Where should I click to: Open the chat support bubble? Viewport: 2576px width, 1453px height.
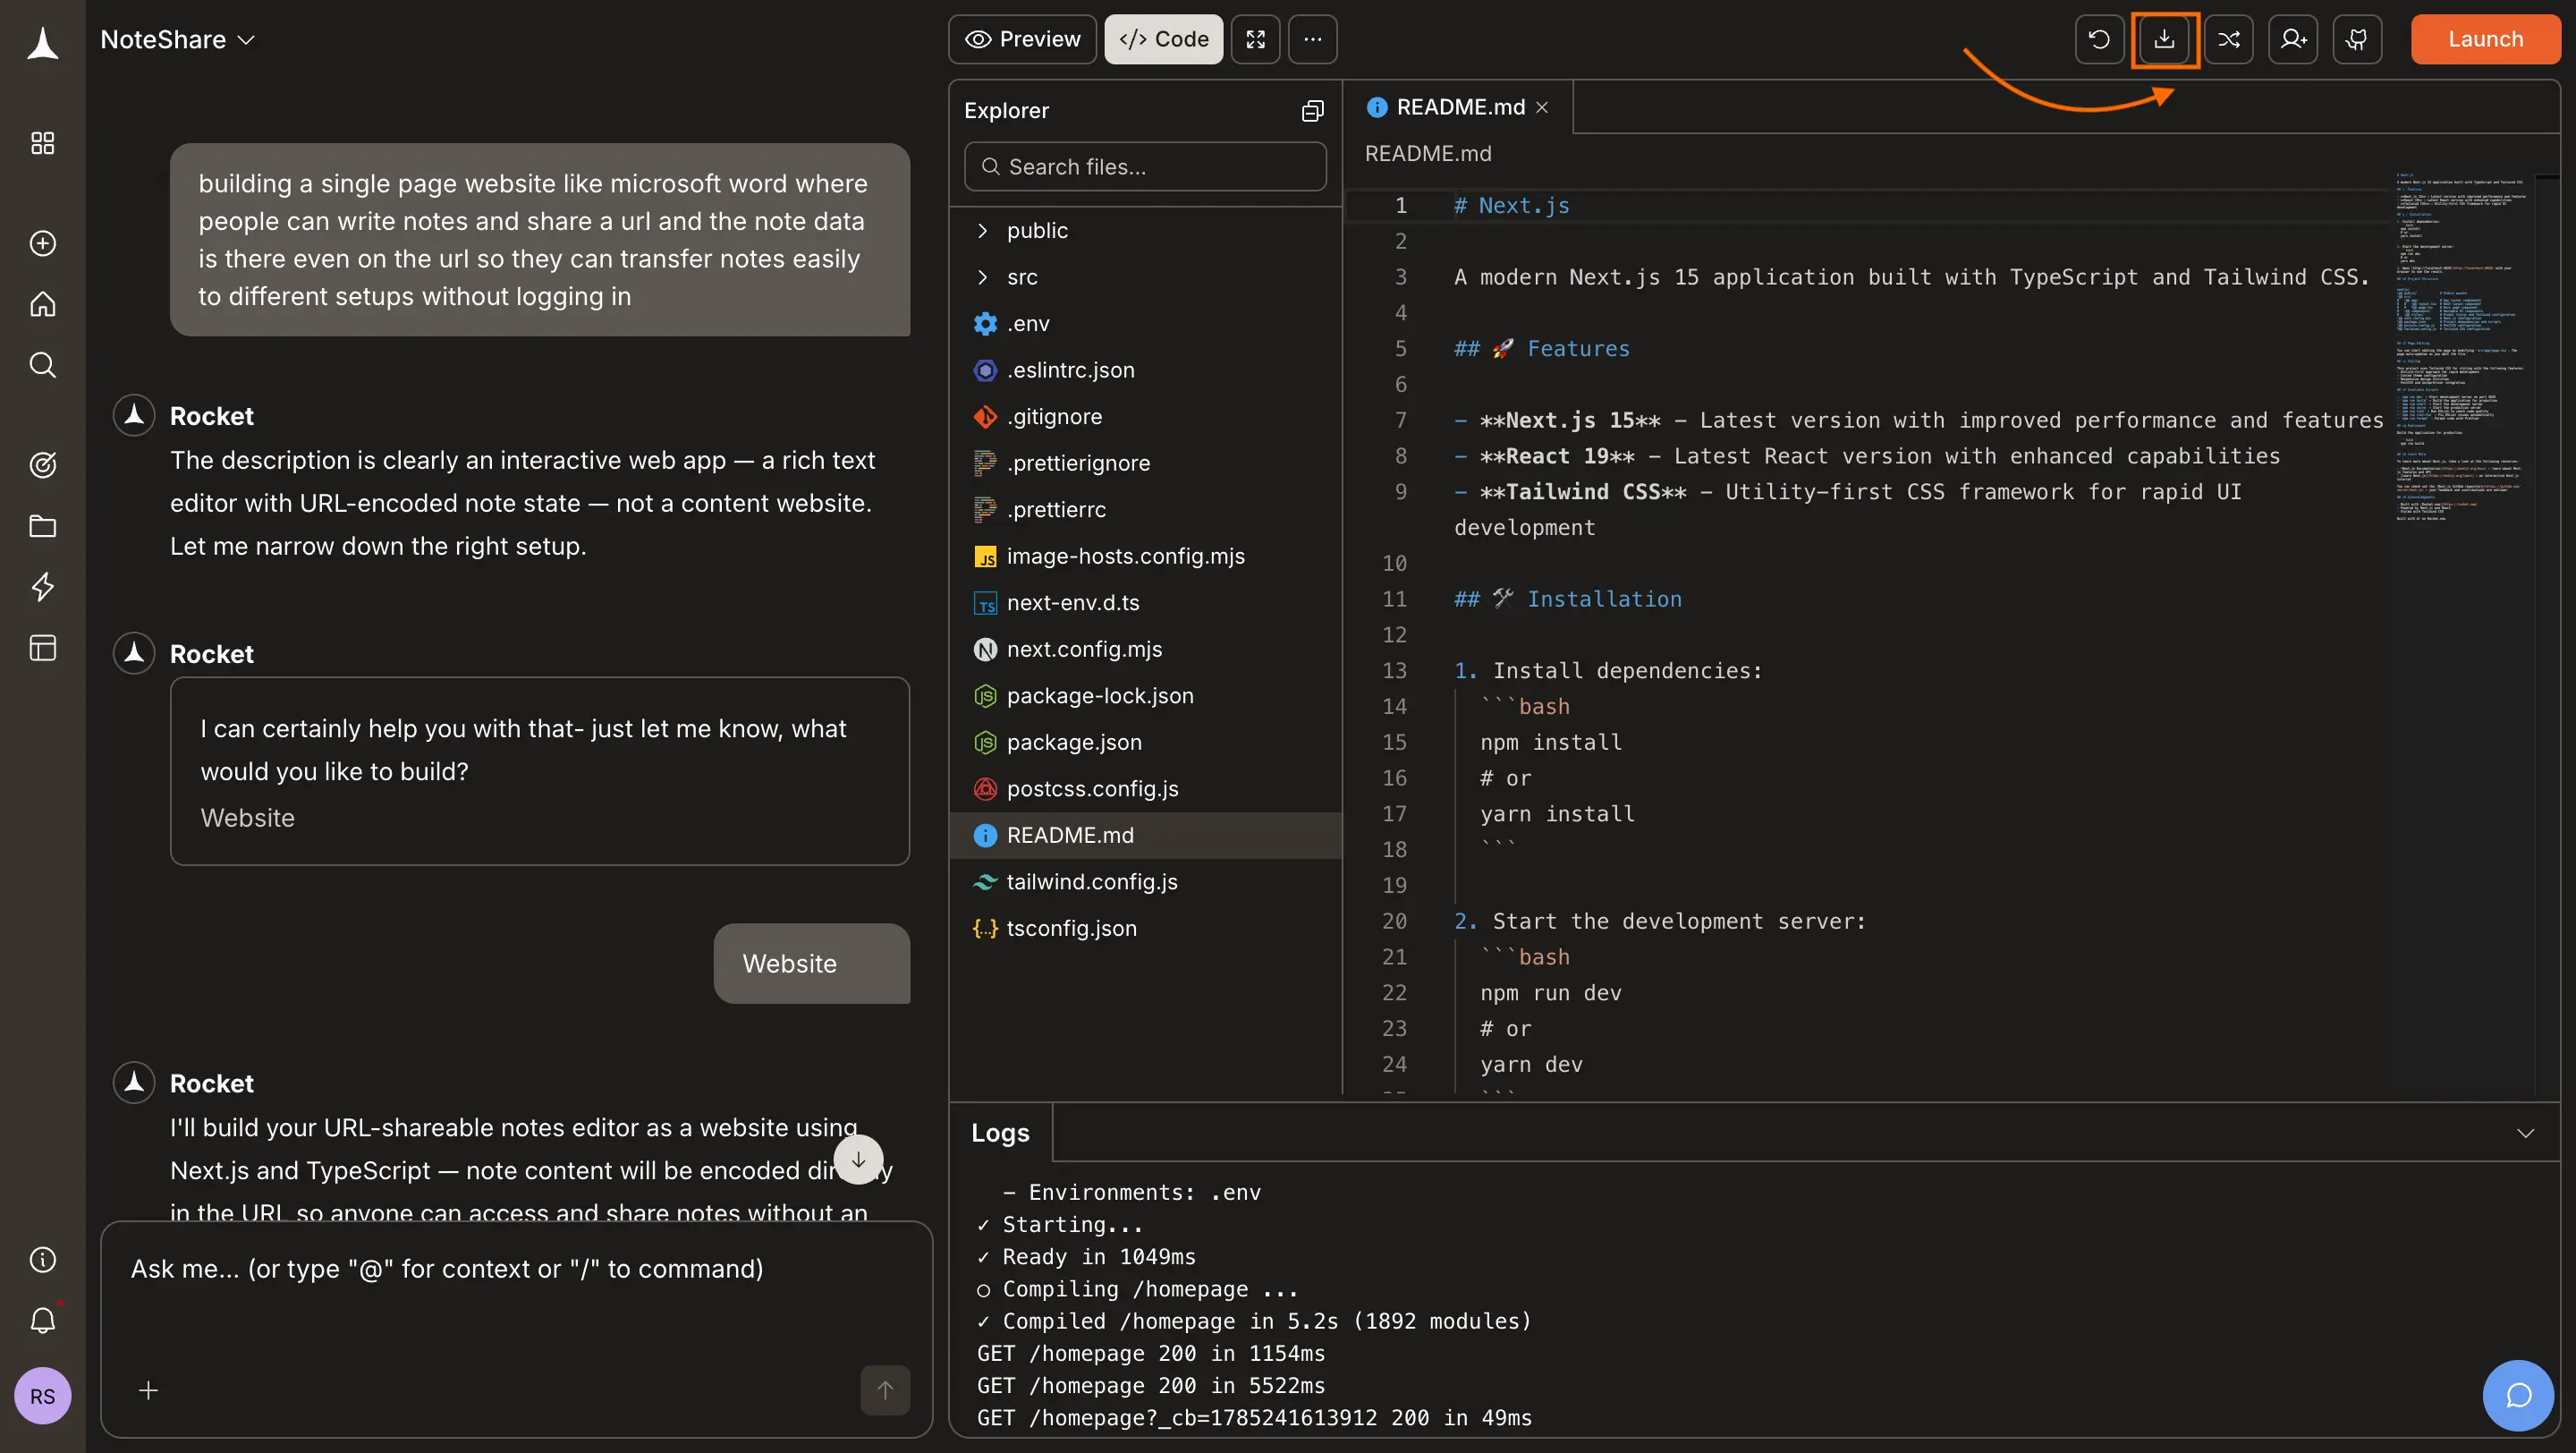(x=2518, y=1395)
